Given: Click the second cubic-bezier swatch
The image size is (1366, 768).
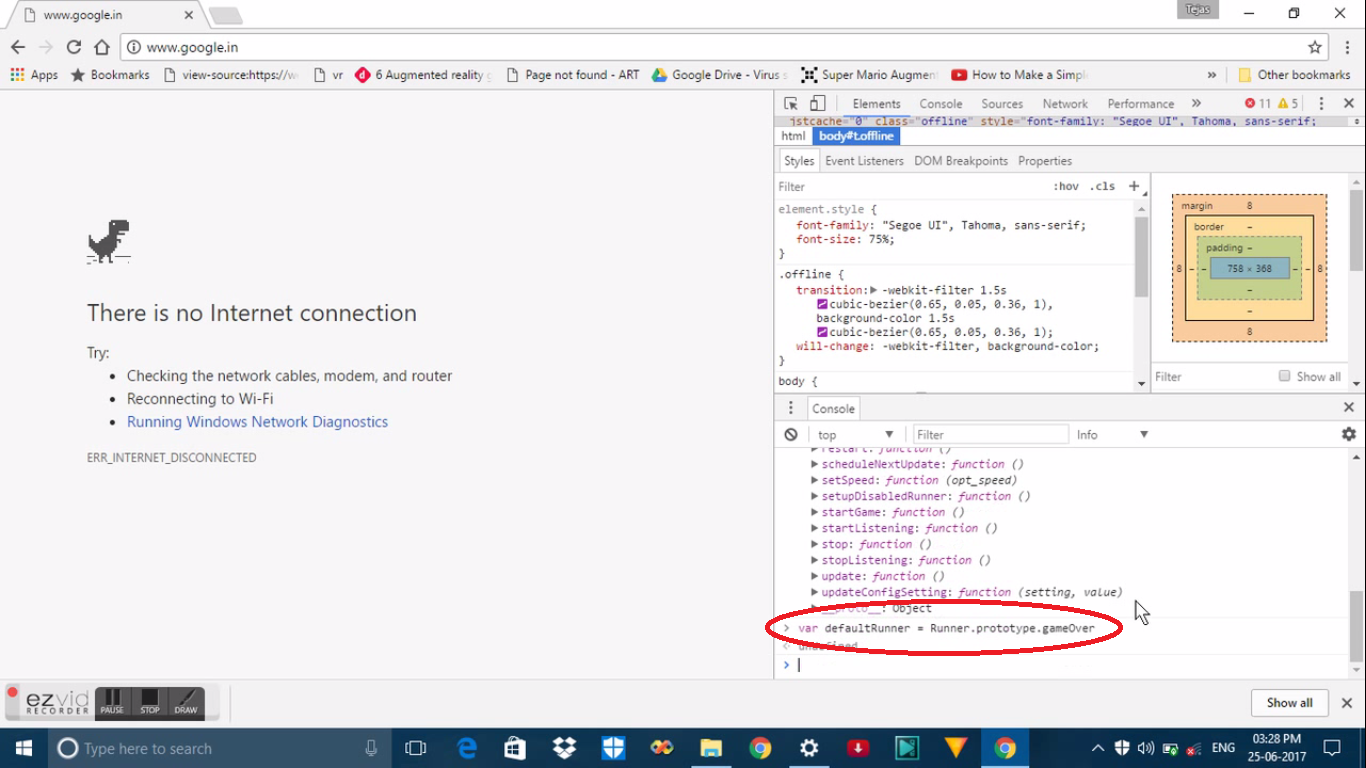Looking at the screenshot, I should 822,332.
